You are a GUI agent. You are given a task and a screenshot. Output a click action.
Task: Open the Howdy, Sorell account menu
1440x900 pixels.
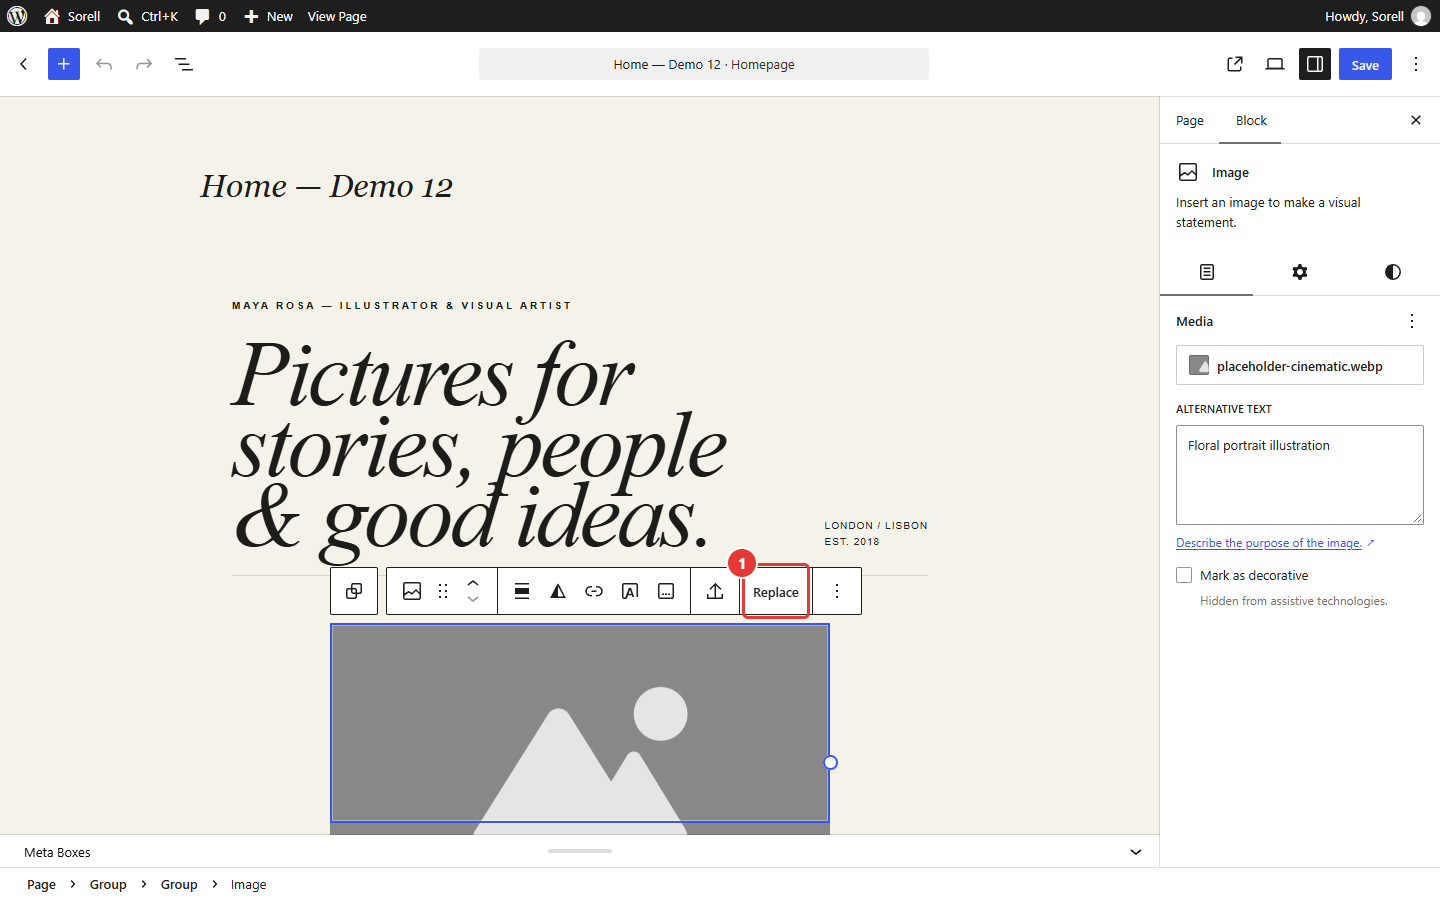click(x=1377, y=16)
